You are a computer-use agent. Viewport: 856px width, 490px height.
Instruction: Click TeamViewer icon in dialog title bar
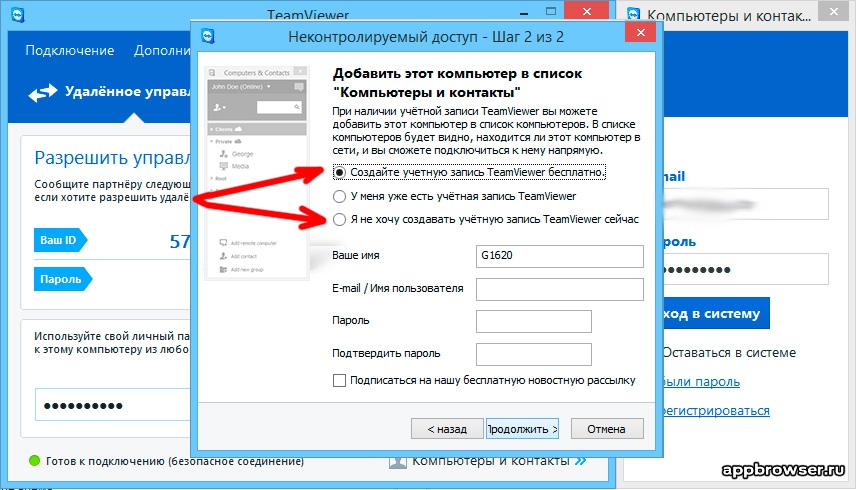pyautogui.click(x=208, y=37)
